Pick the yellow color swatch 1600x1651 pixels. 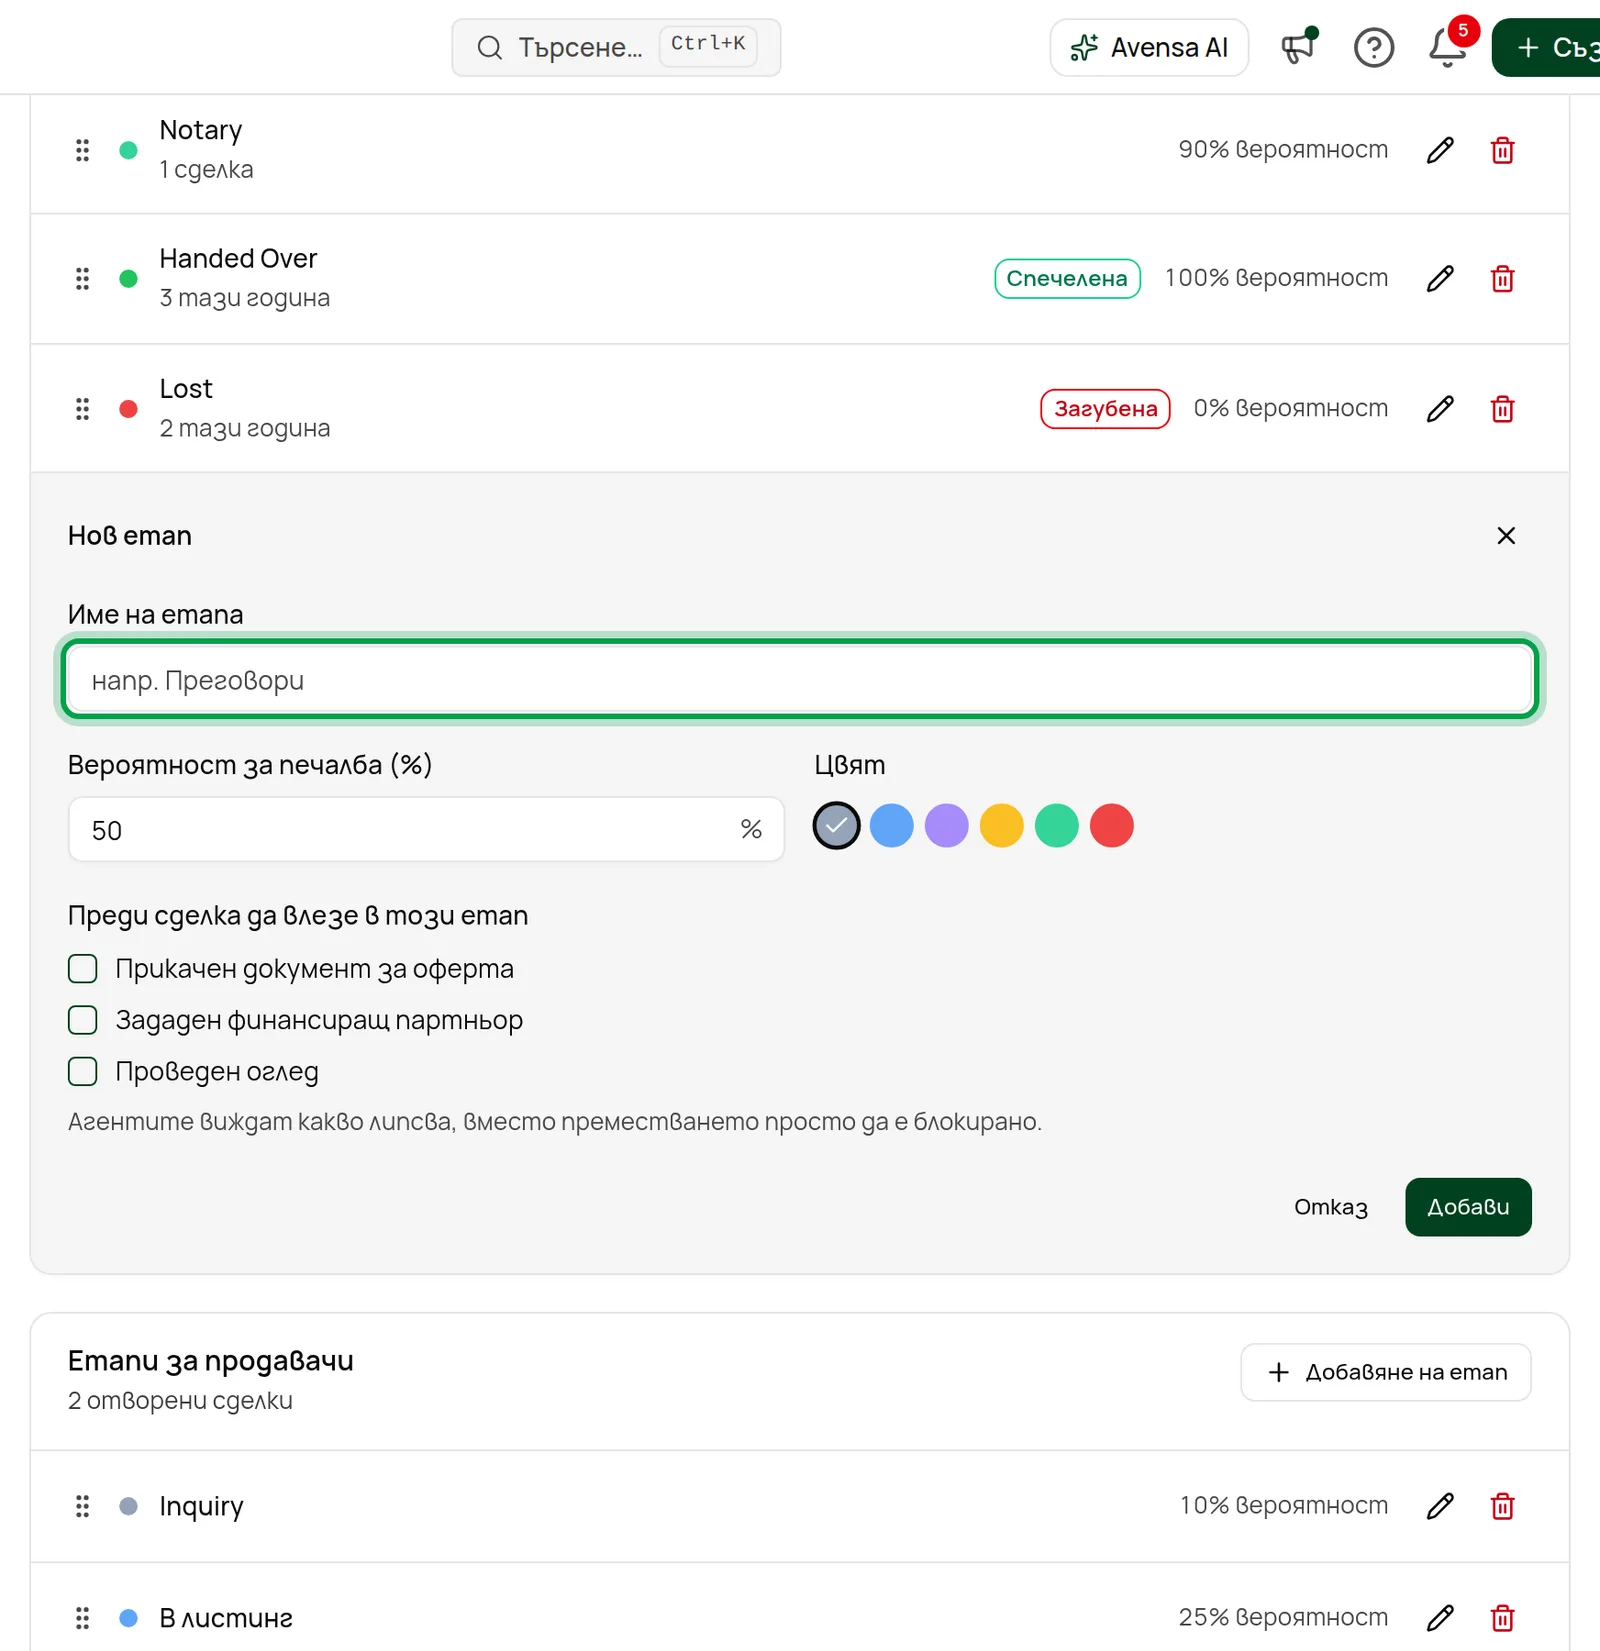pos(1001,825)
